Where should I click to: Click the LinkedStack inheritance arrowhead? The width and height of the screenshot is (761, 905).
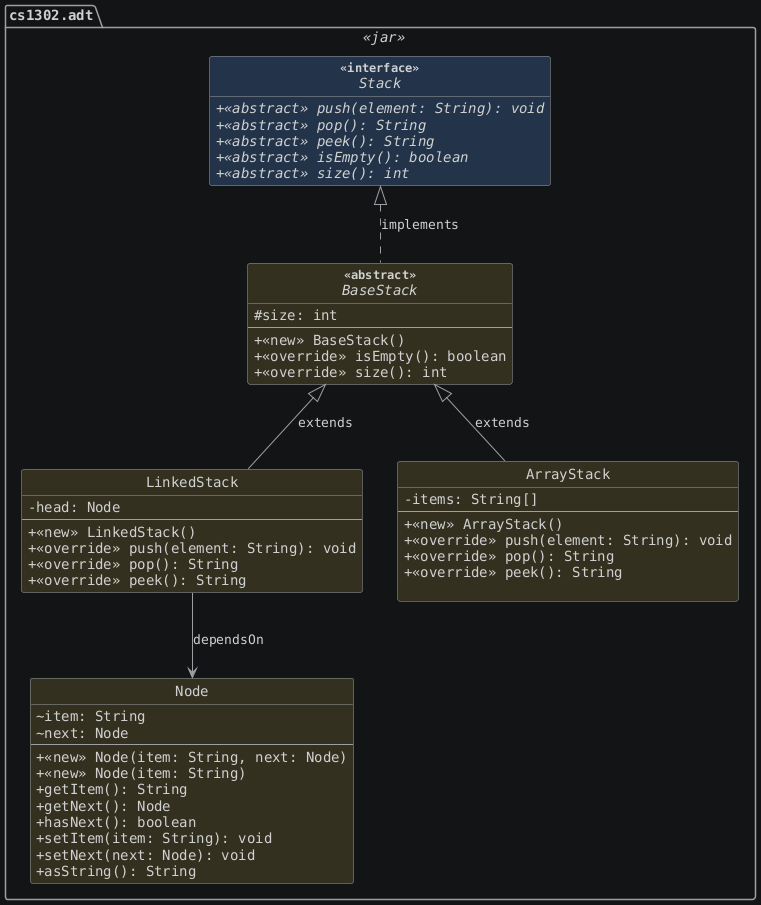pyautogui.click(x=317, y=392)
